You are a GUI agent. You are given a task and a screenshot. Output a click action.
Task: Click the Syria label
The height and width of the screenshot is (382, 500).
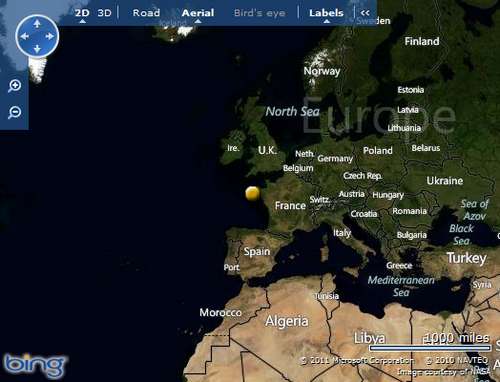pos(482,285)
